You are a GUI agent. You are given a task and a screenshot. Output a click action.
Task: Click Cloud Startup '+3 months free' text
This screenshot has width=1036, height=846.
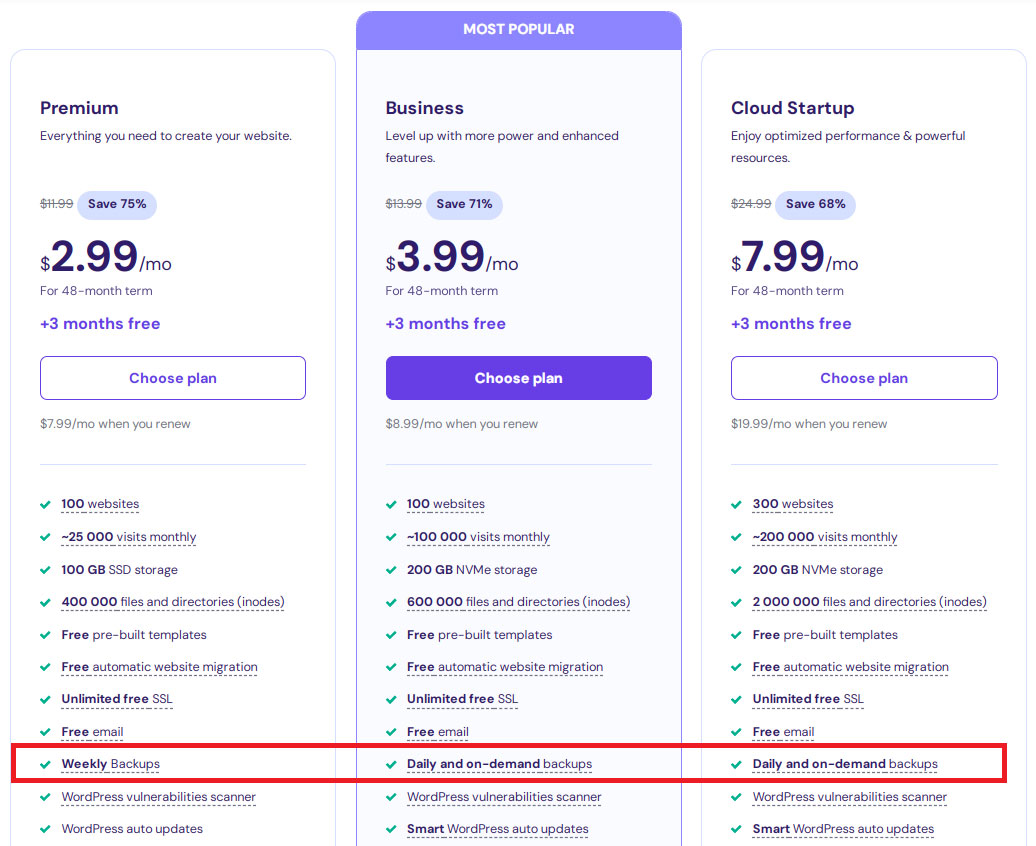(792, 324)
